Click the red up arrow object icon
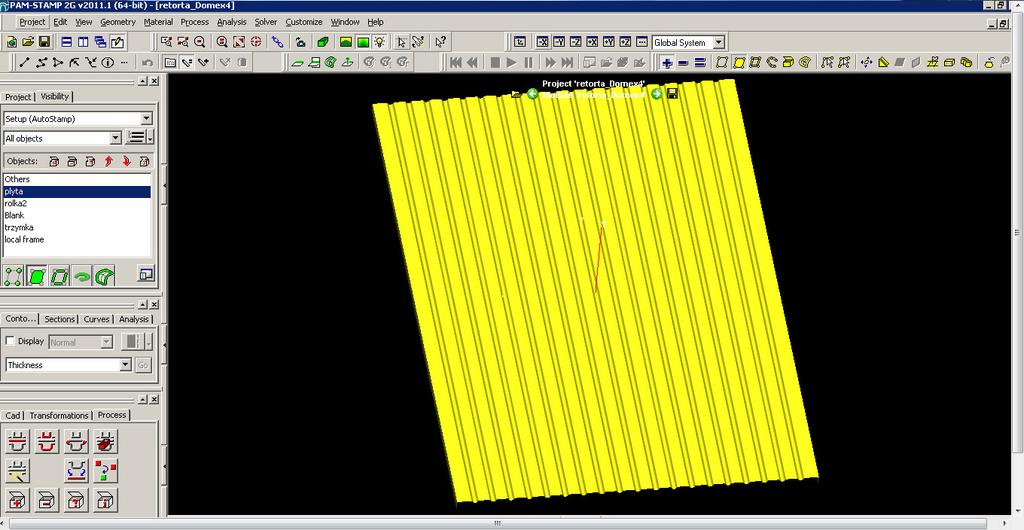Screen dimensions: 1024x530 [108, 161]
